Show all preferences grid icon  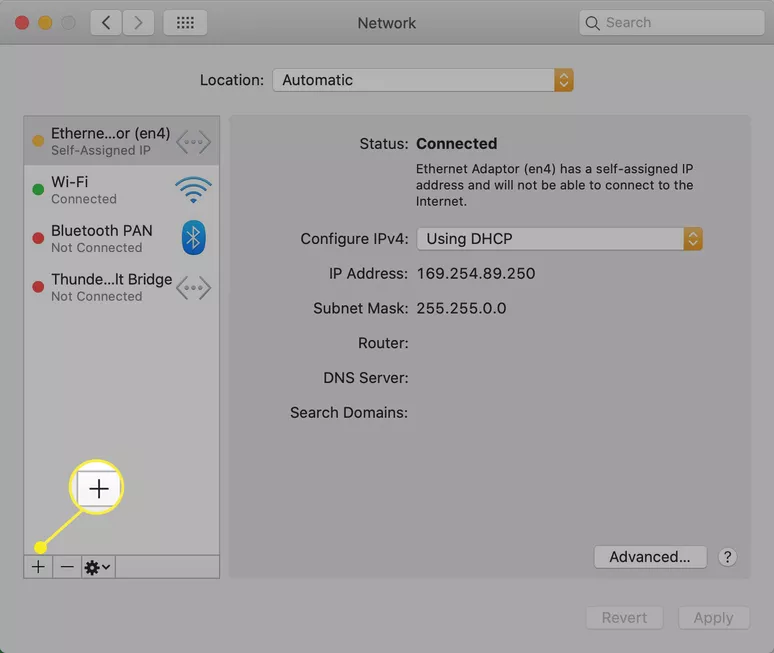[185, 23]
